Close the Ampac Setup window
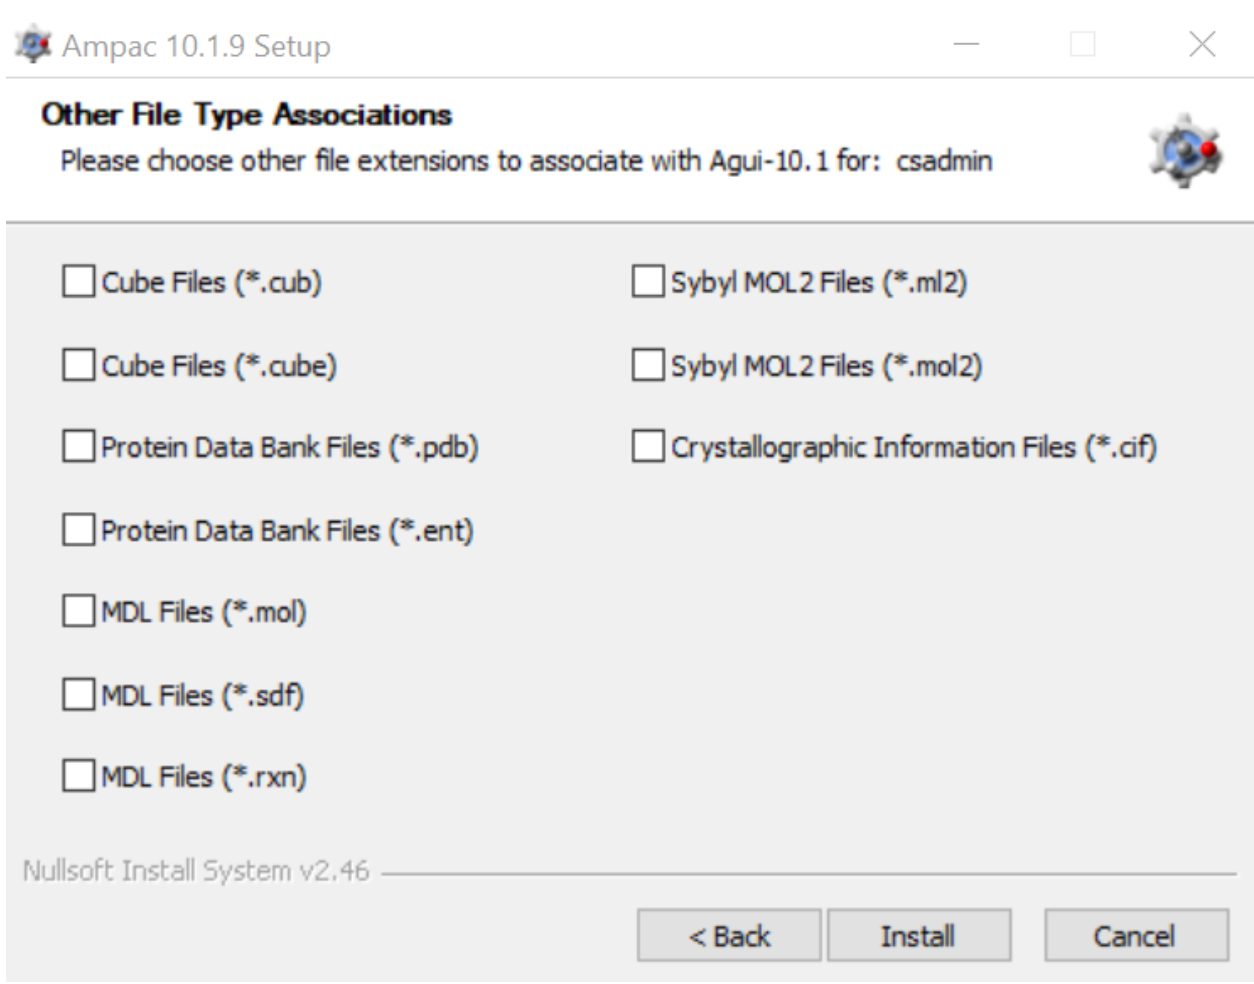This screenshot has height=984, width=1254. [x=1202, y=44]
